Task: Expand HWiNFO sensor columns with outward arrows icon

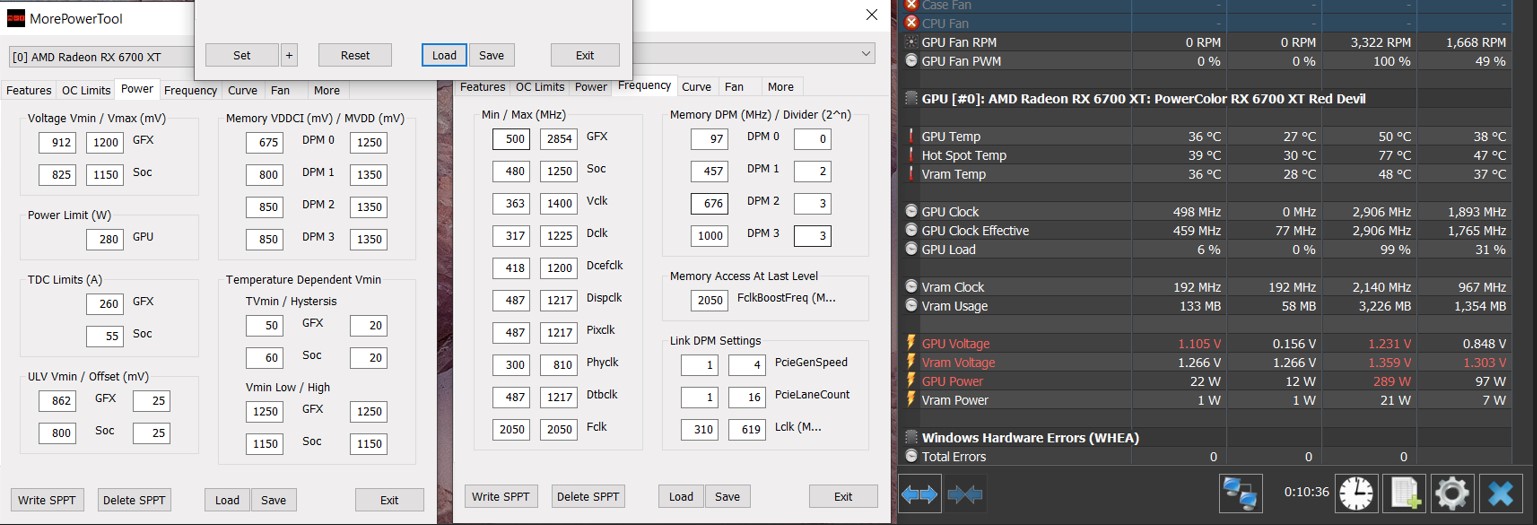Action: [919, 494]
